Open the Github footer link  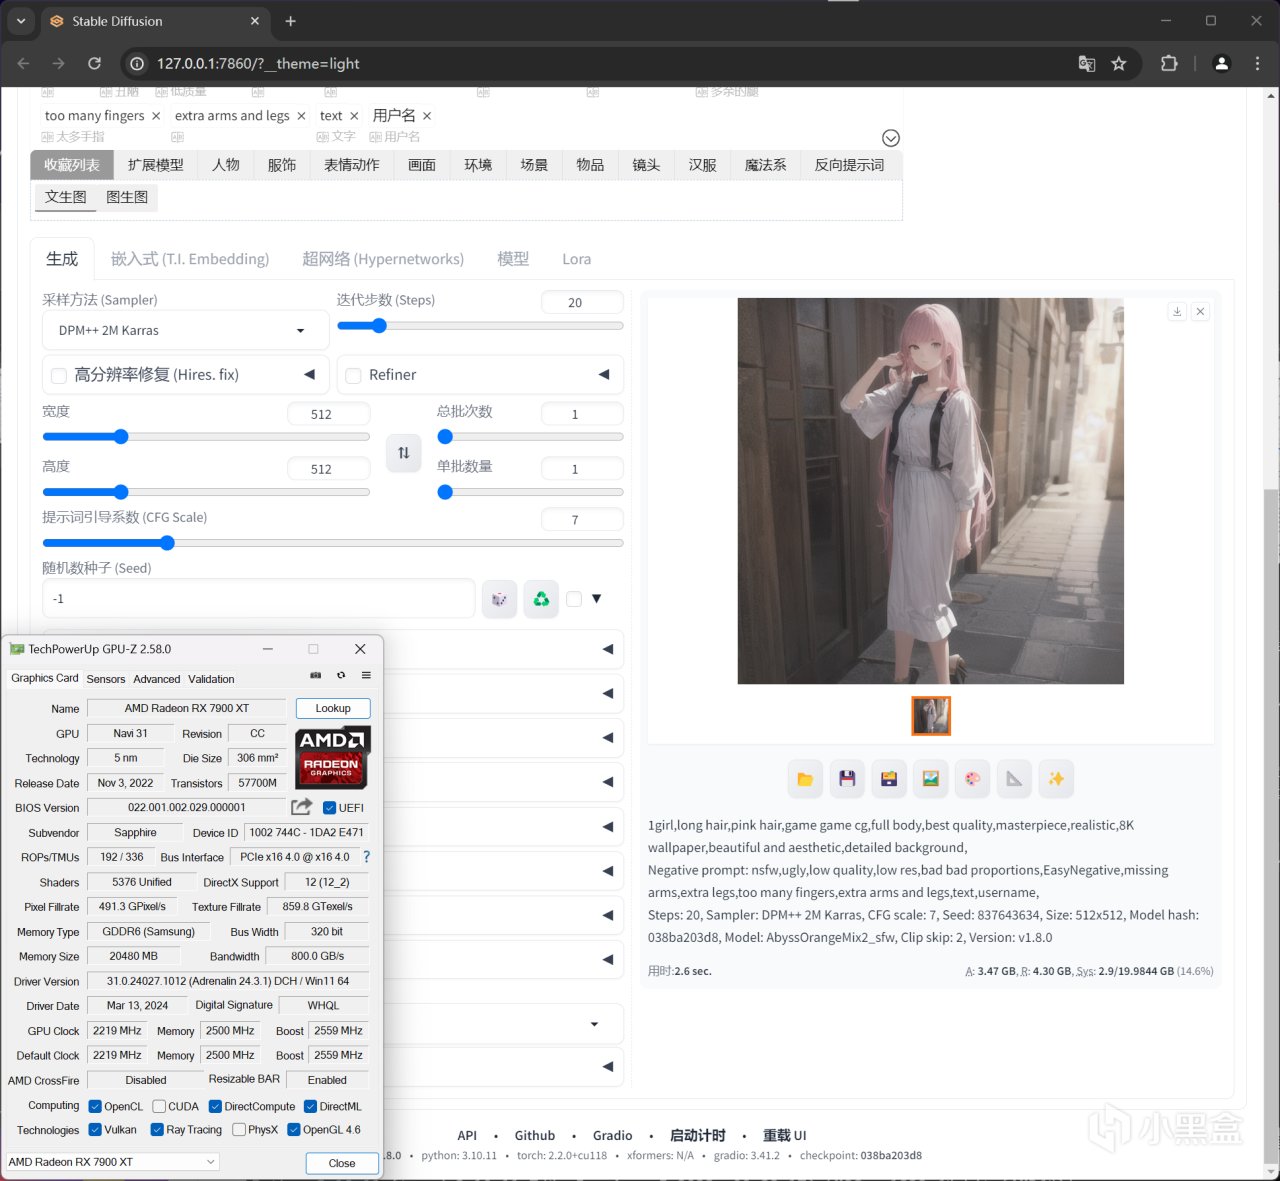tap(535, 1136)
